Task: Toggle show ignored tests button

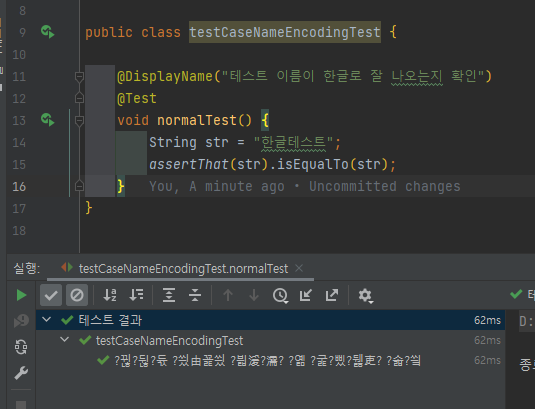Action: 77,295
